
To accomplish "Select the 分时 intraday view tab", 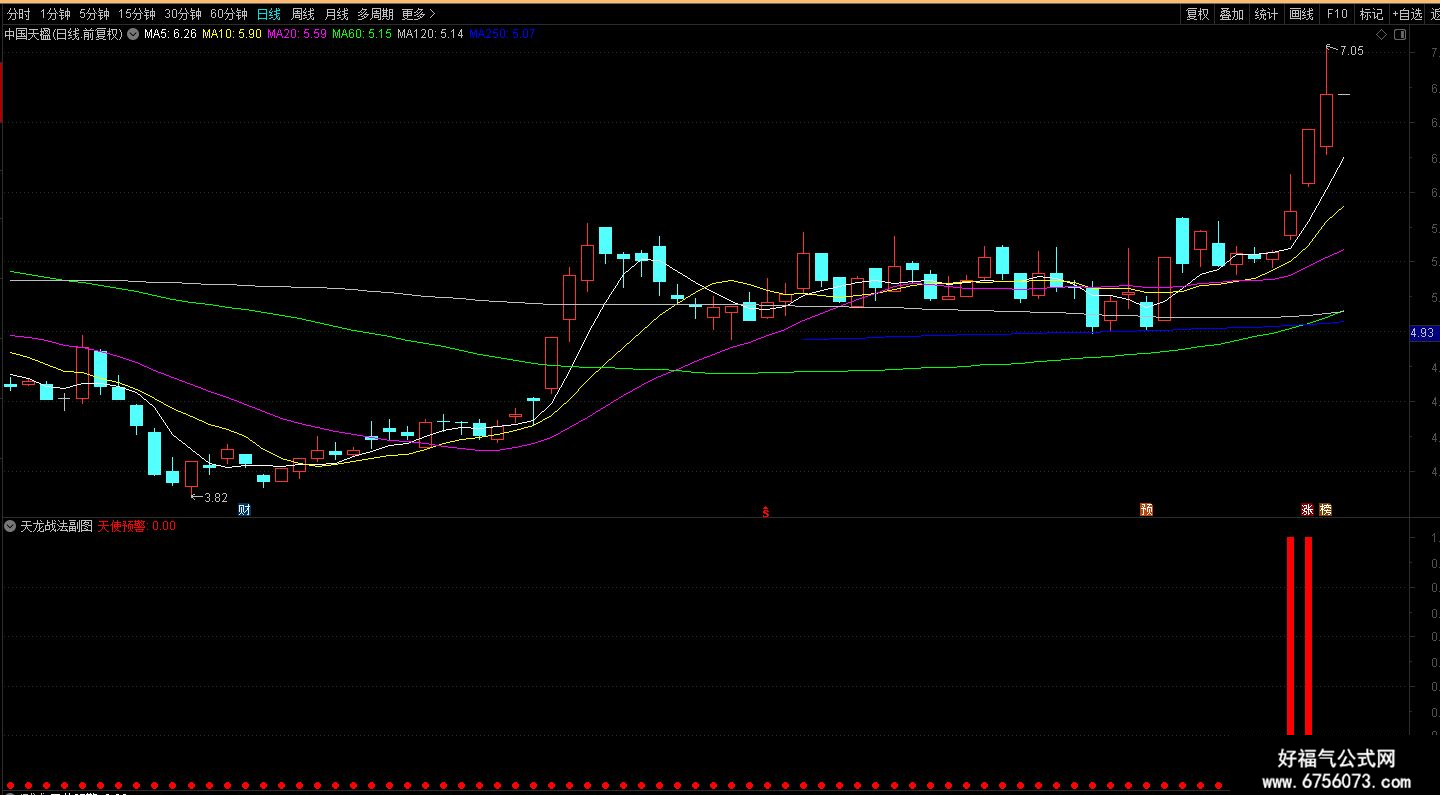I will pyautogui.click(x=19, y=14).
